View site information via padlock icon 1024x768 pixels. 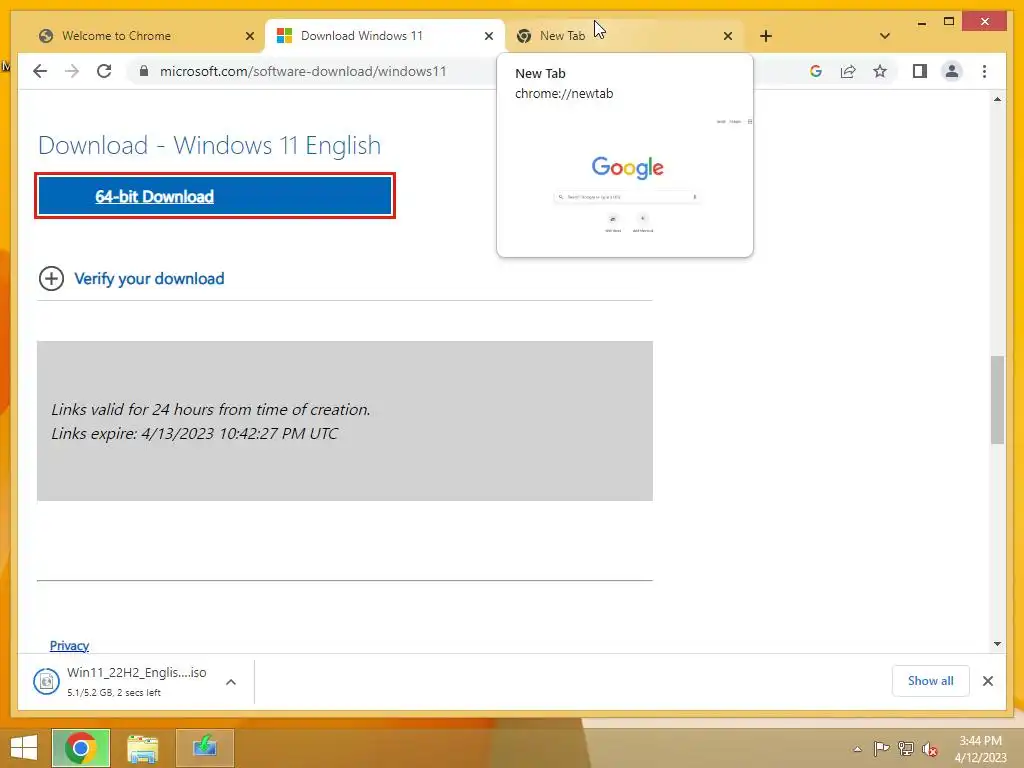pos(144,71)
